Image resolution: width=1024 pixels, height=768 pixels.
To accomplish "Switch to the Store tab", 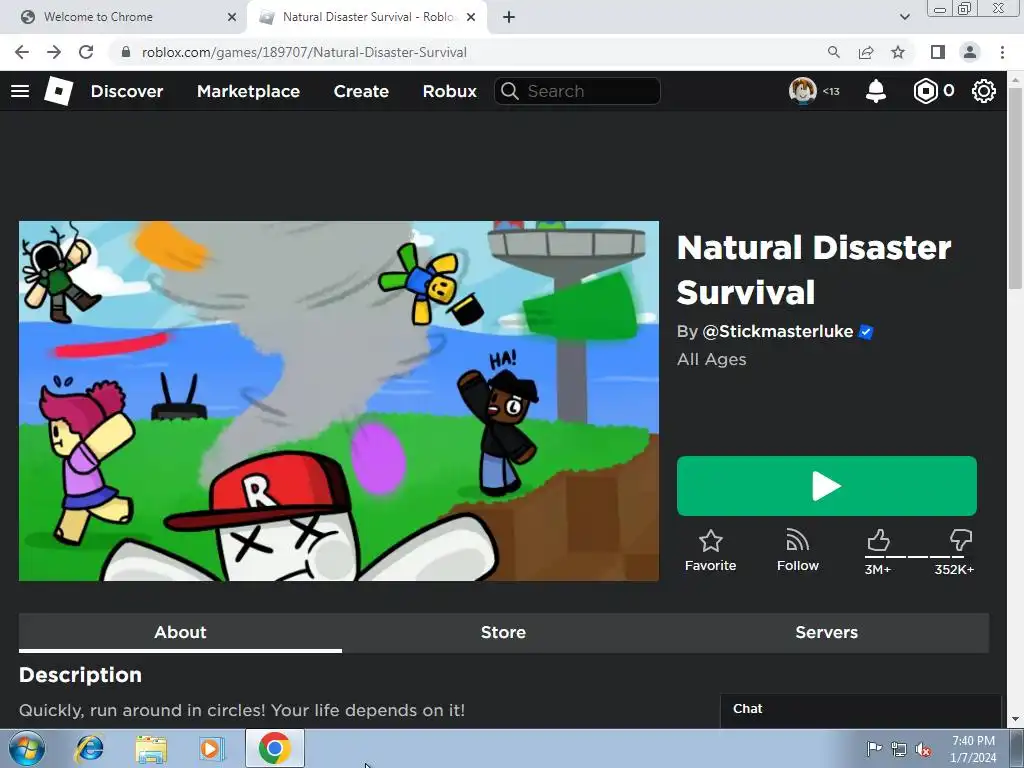I will tap(503, 632).
